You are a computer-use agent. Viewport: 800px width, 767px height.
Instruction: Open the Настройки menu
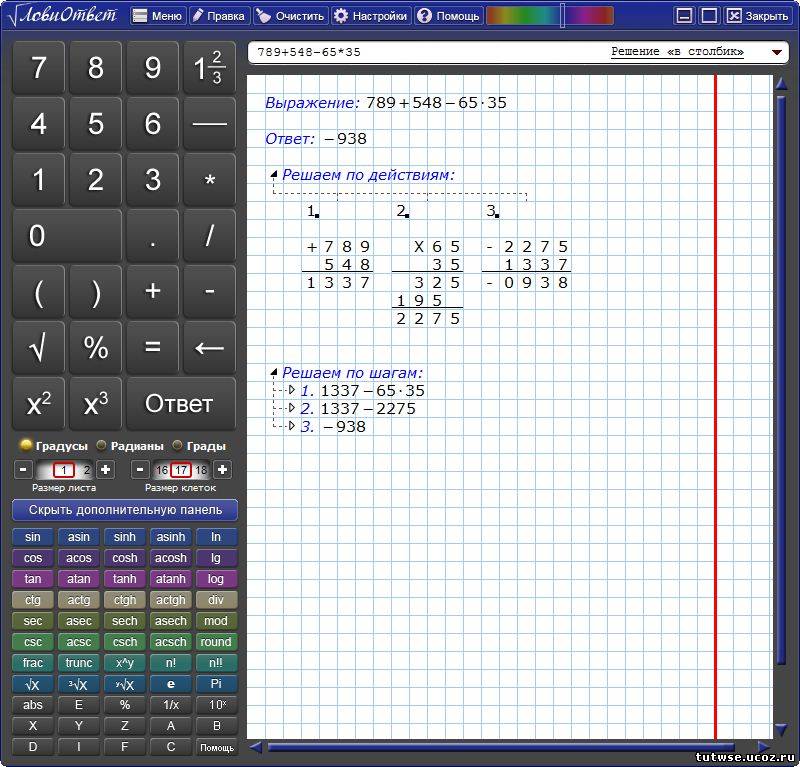[371, 16]
